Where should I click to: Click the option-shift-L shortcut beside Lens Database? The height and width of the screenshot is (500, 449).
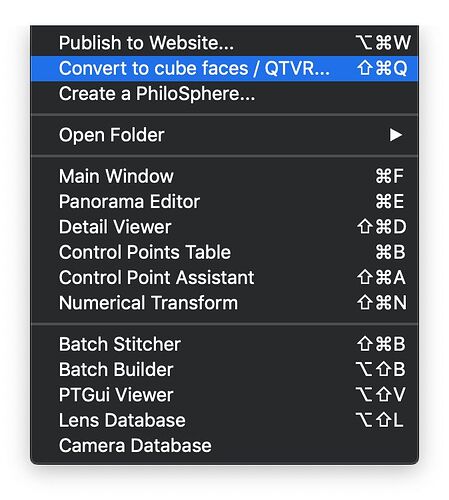coord(379,420)
